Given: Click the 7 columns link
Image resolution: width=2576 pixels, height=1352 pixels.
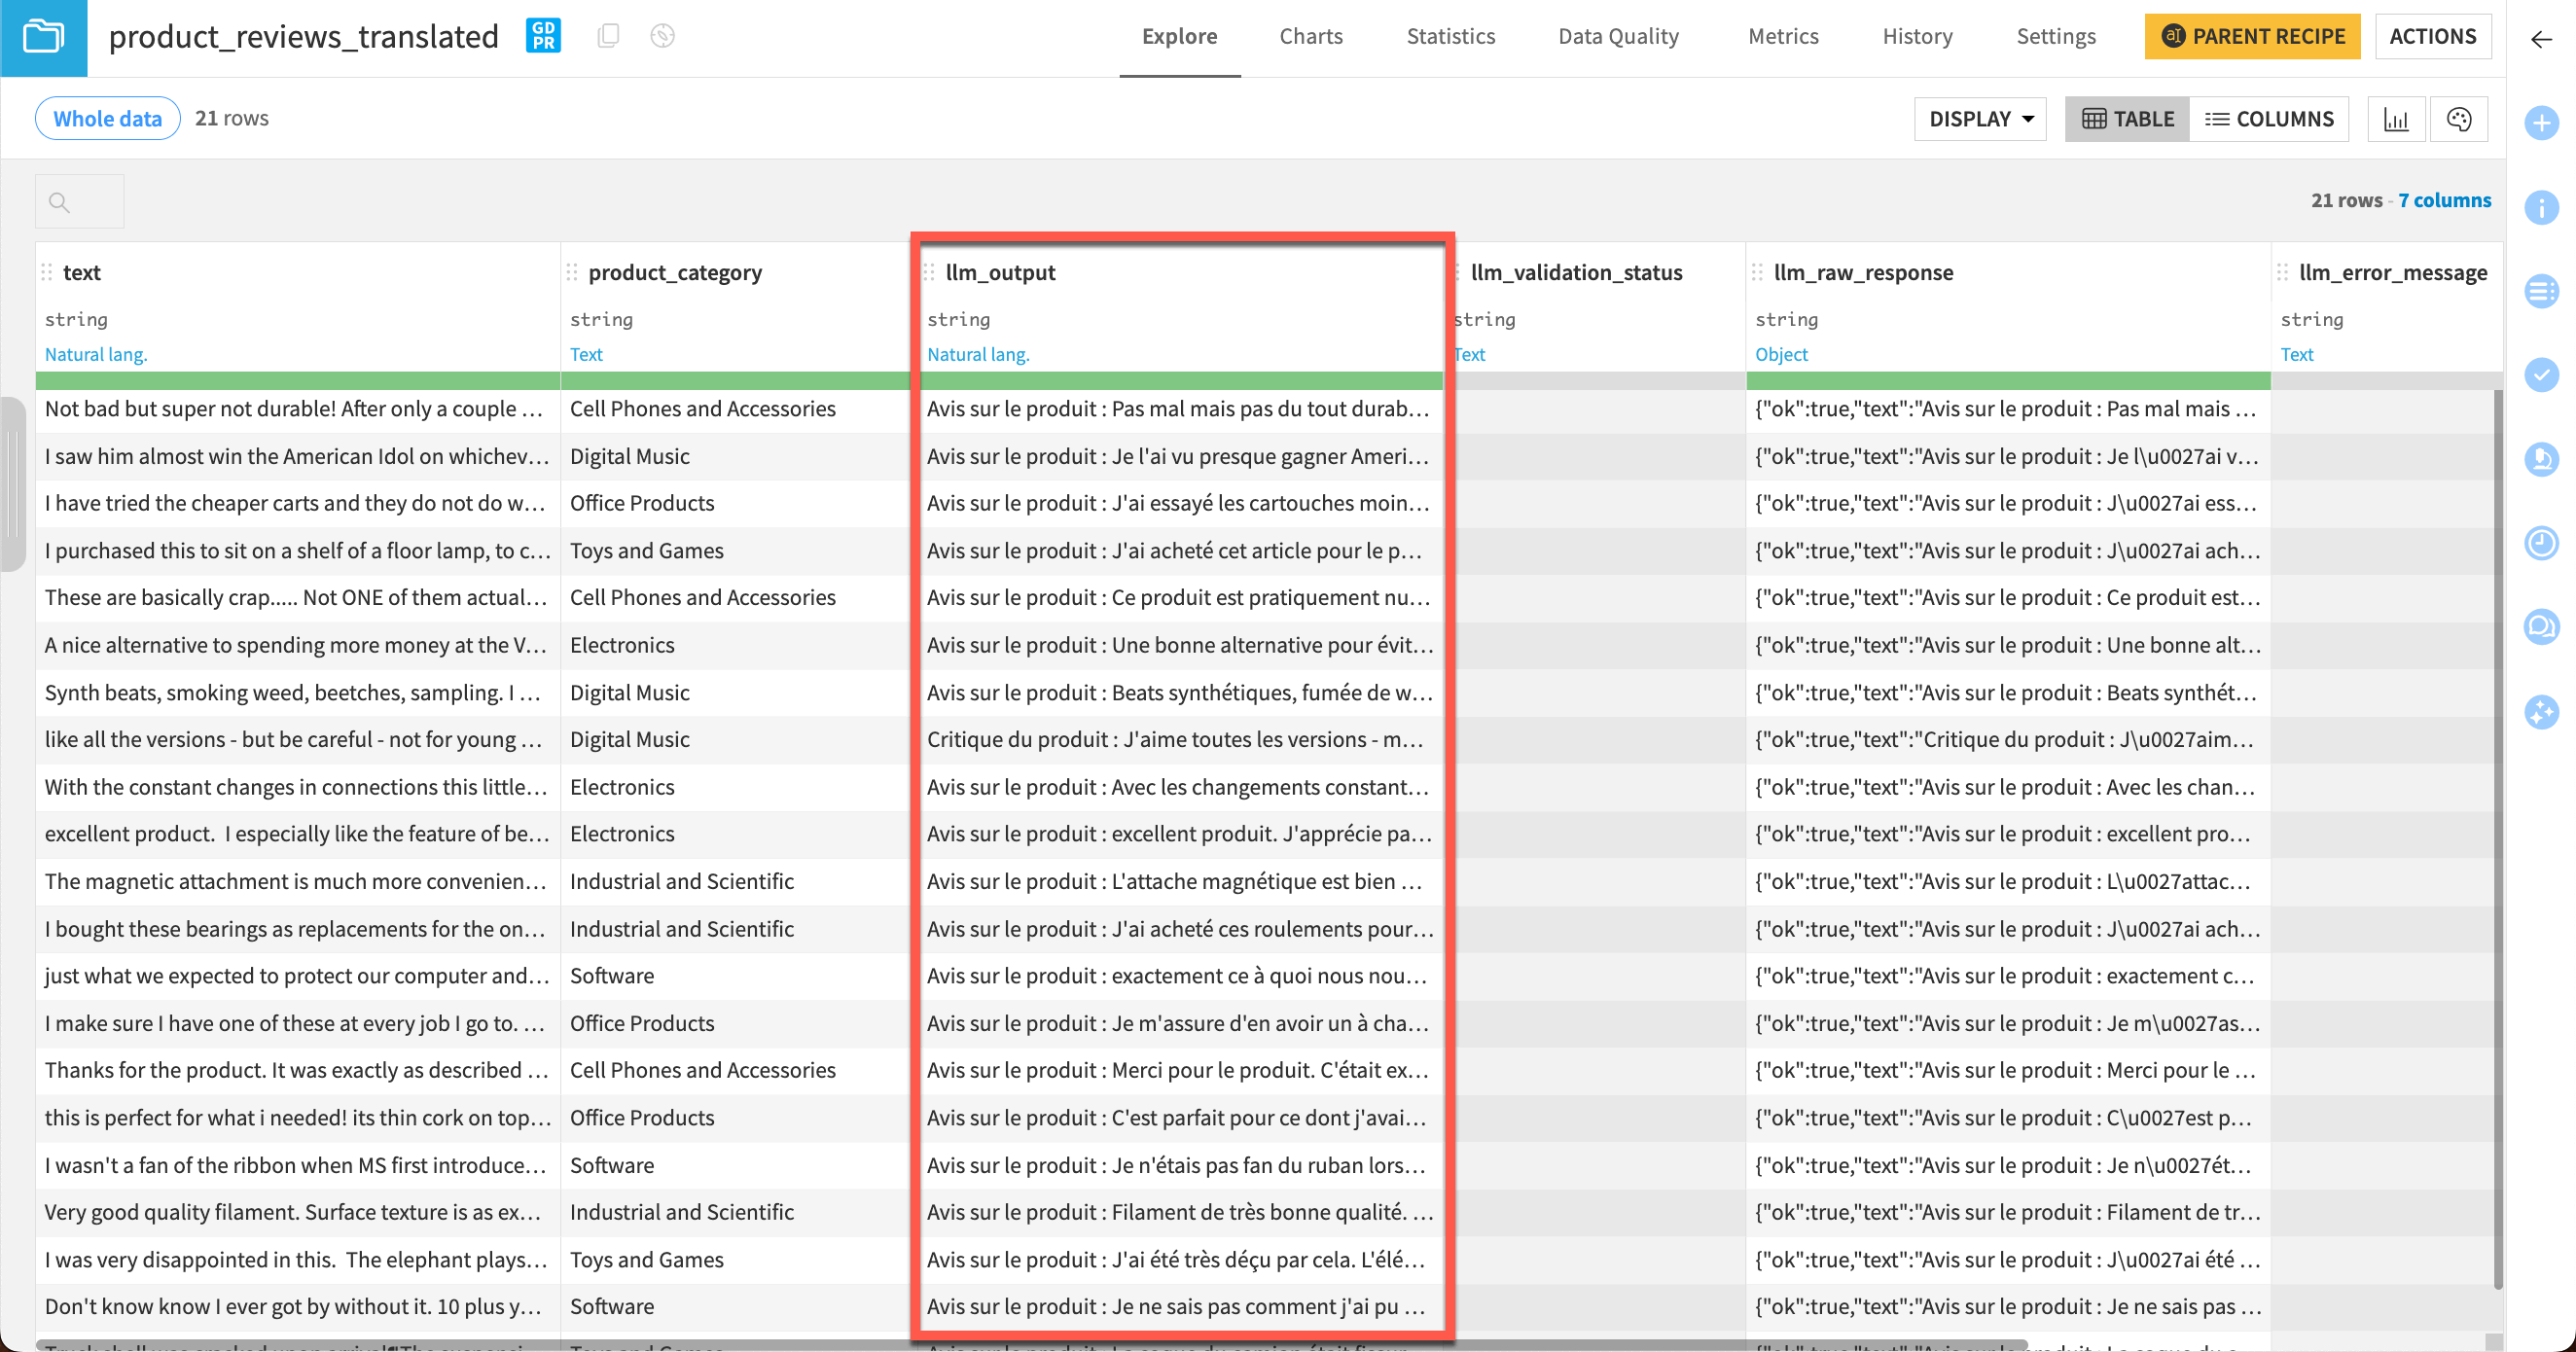Looking at the screenshot, I should pos(2444,200).
